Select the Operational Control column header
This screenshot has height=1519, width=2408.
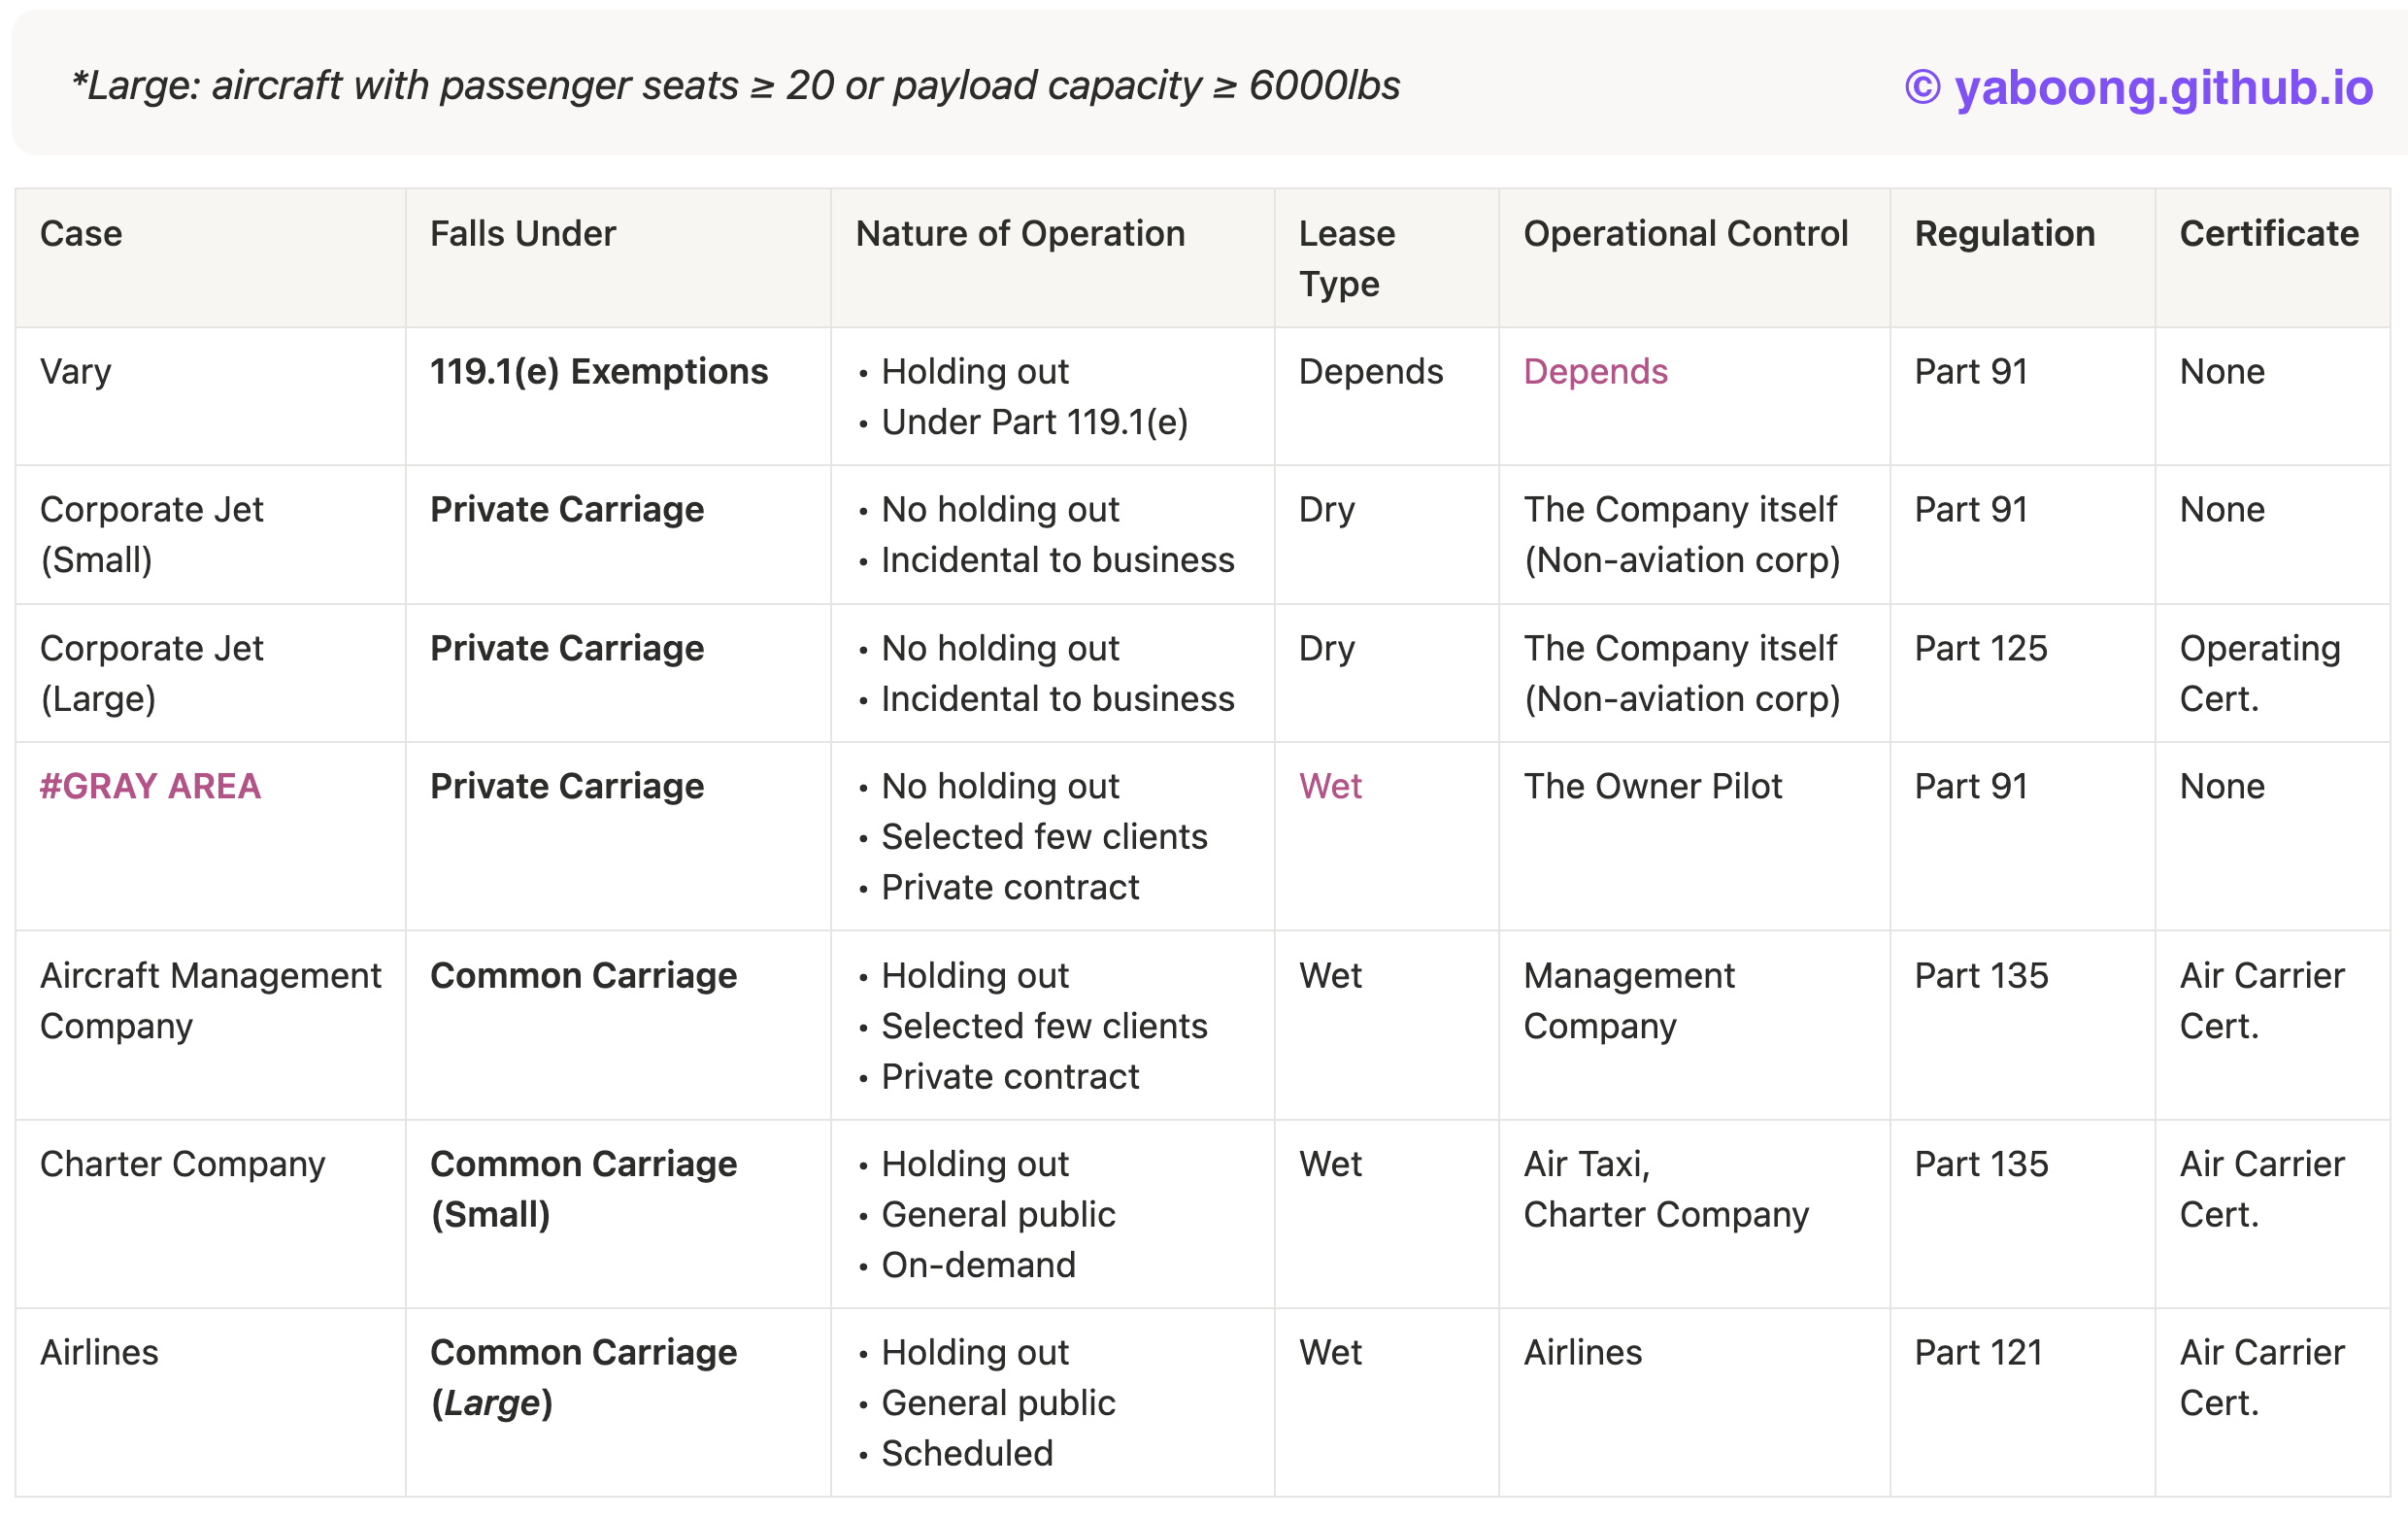[x=1685, y=234]
